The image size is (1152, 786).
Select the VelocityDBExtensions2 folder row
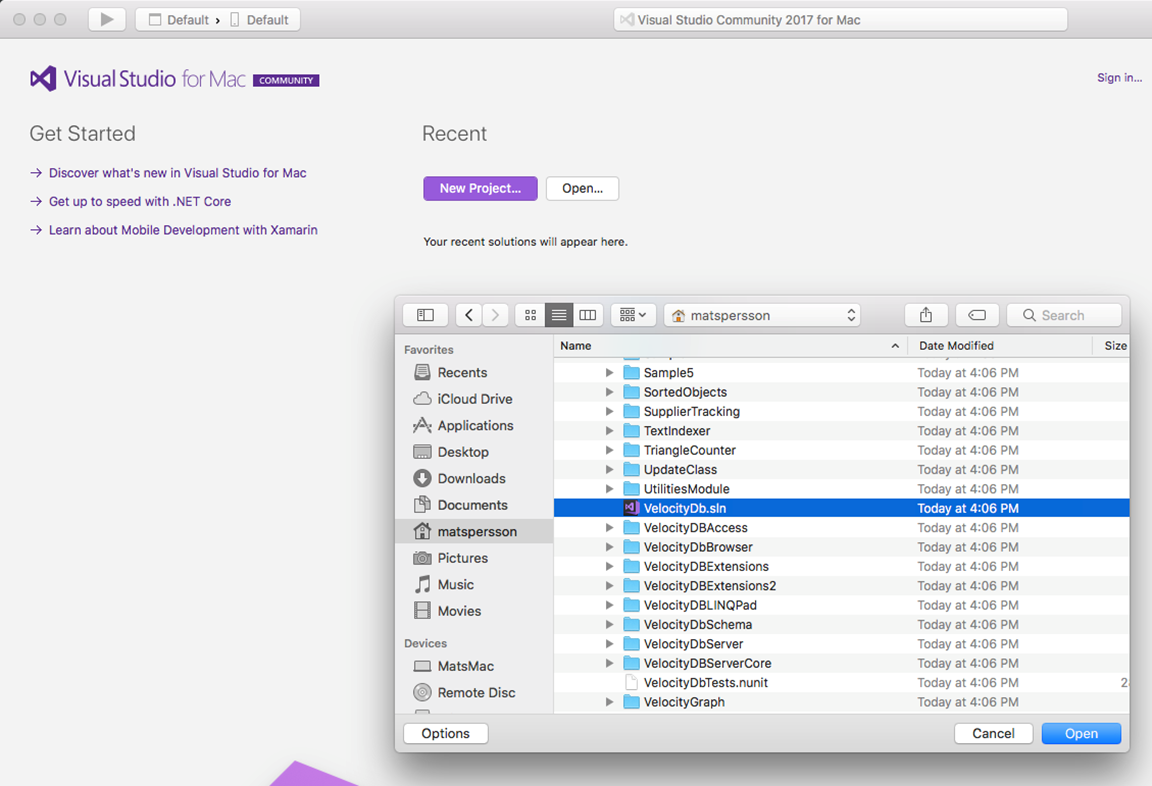841,585
